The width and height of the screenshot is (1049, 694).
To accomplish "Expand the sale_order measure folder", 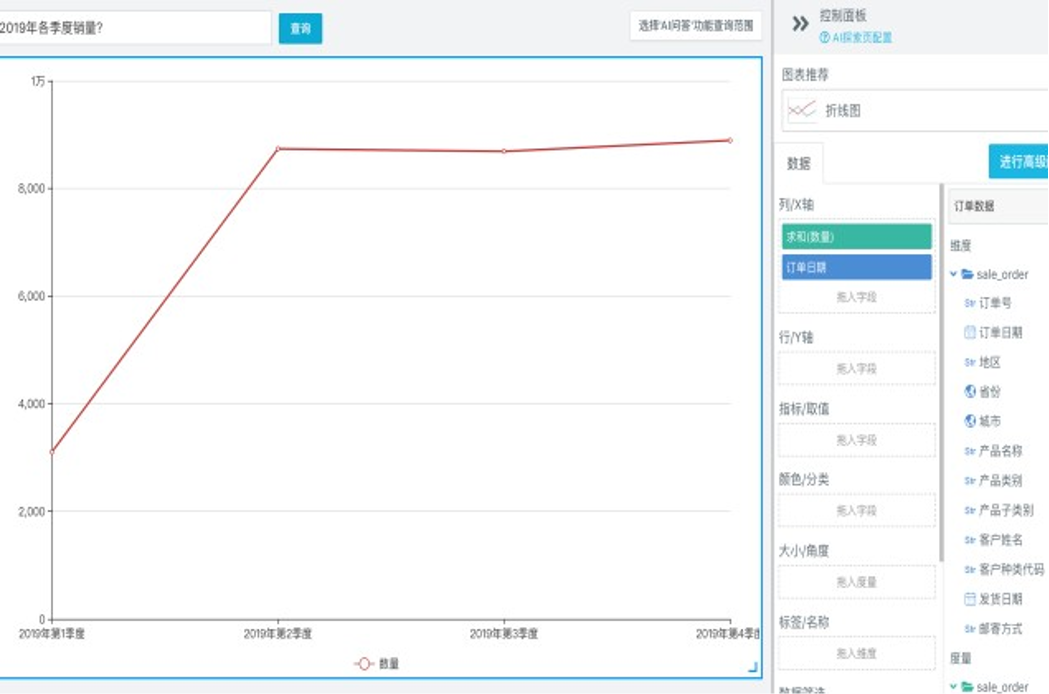I will coord(954,687).
